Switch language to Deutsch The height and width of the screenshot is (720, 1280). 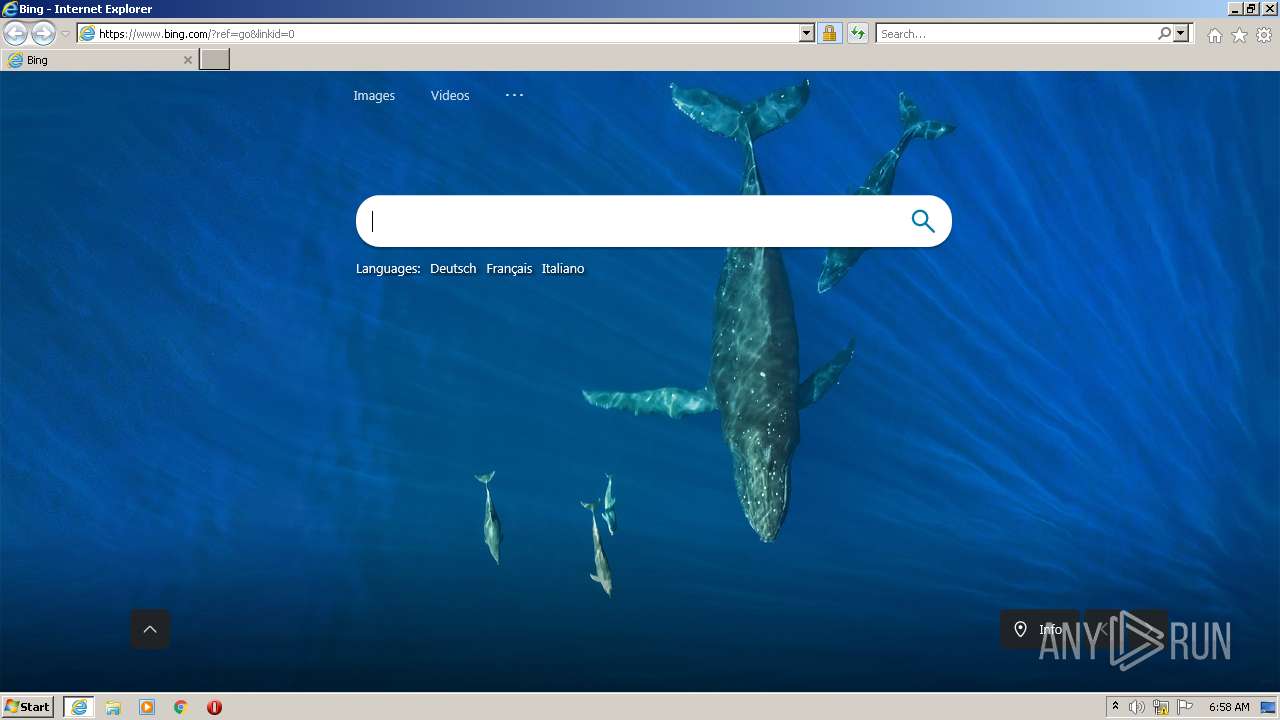pos(453,269)
